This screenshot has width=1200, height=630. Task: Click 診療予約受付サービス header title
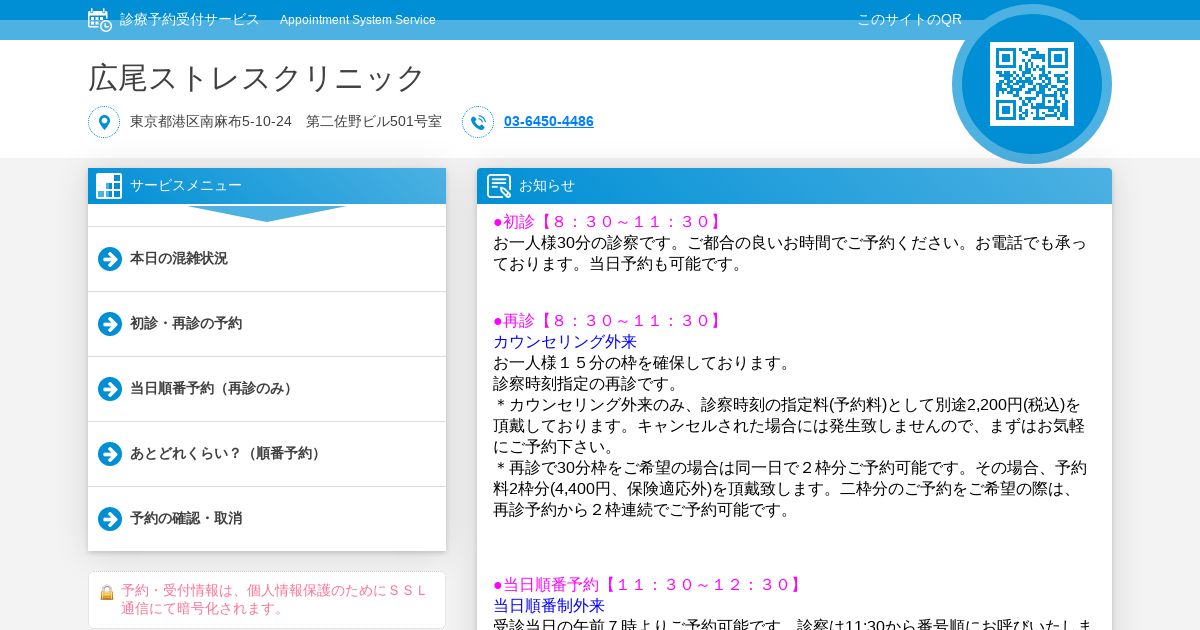pyautogui.click(x=190, y=20)
